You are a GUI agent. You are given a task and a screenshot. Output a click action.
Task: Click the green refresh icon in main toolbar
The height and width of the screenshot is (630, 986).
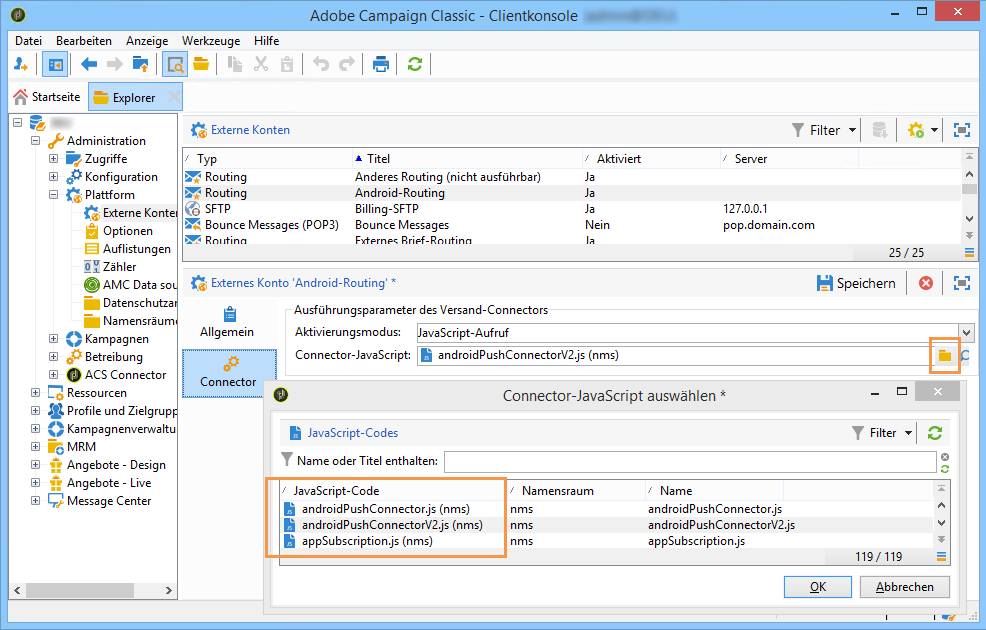click(414, 64)
